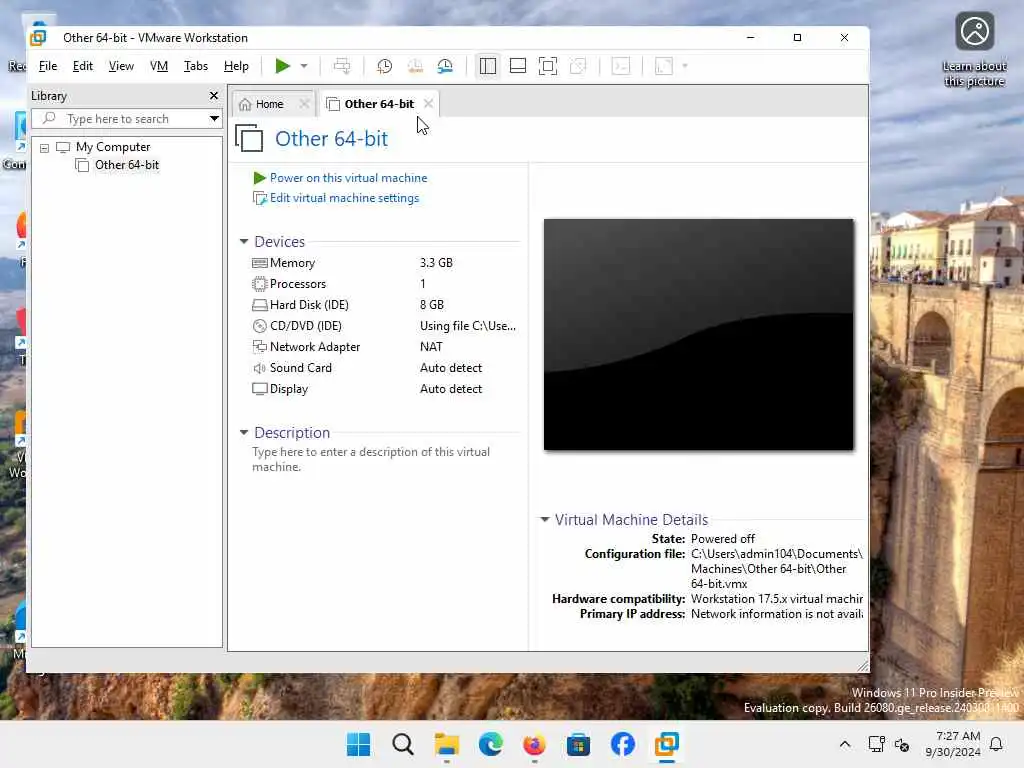Open File Explorer from taskbar
Screen dimensions: 1024x768
click(x=447, y=744)
